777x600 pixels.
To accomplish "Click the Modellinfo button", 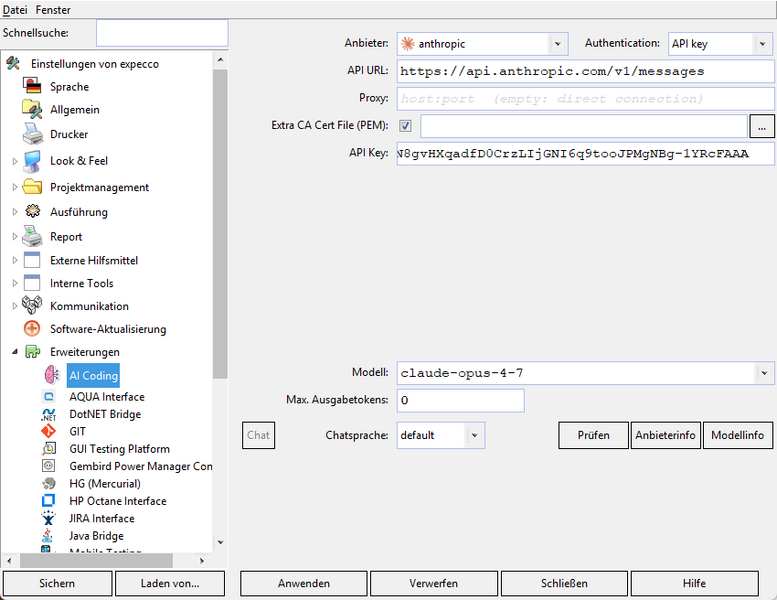I will [x=738, y=435].
